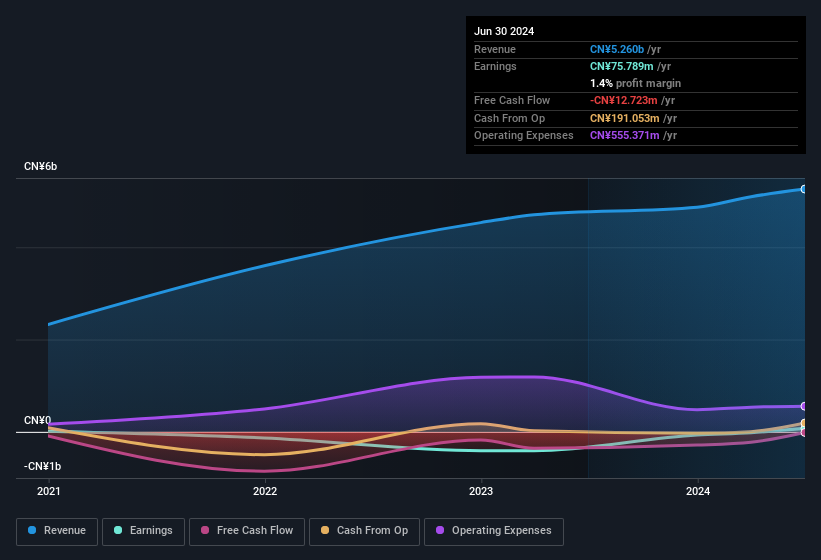Viewport: 821px width, 560px height.
Task: Click the Free Cash Flow end data point
Action: point(804,433)
